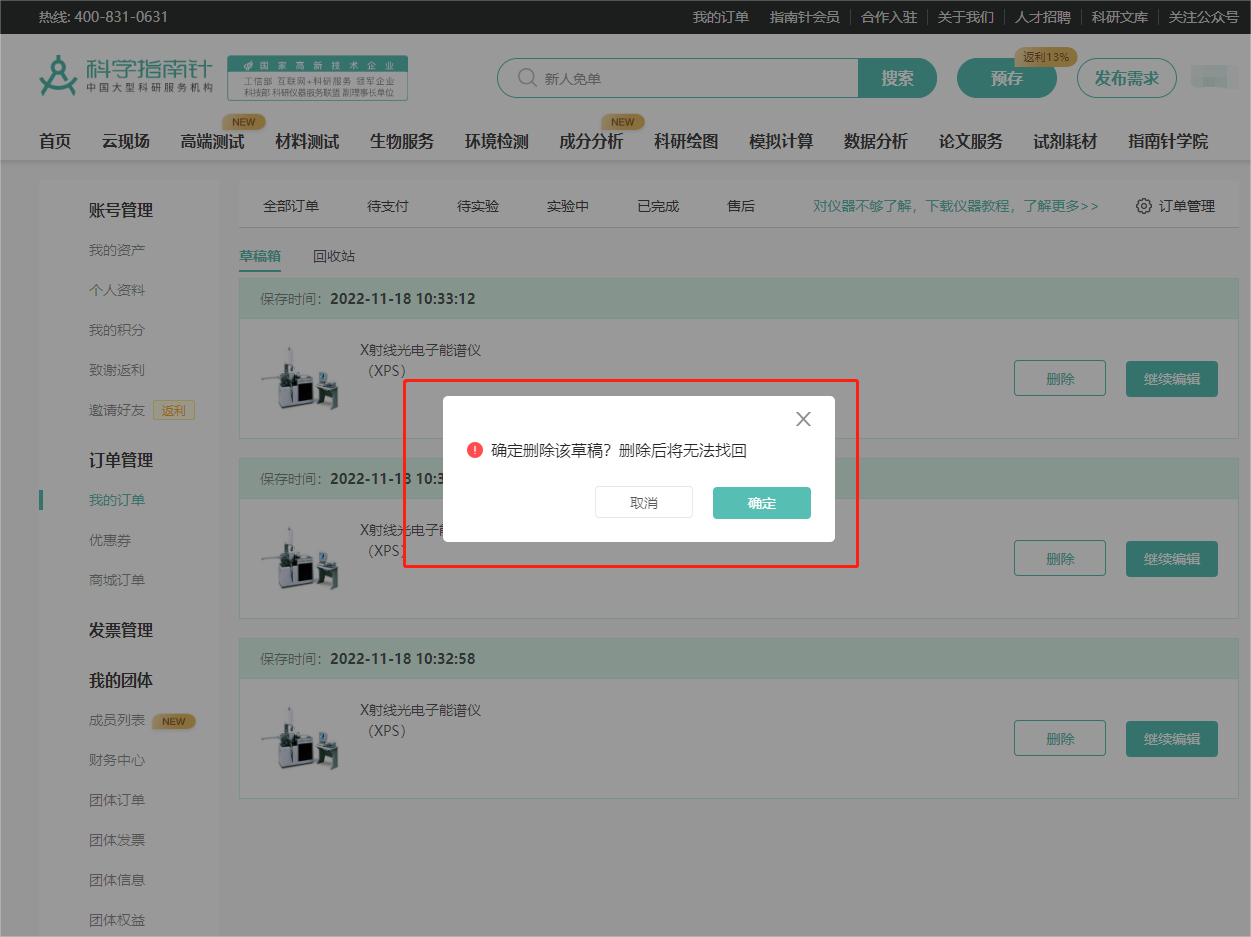Viewport: 1251px width, 937px height.
Task: Open the 订单管理 settings gear icon
Action: pos(1143,205)
